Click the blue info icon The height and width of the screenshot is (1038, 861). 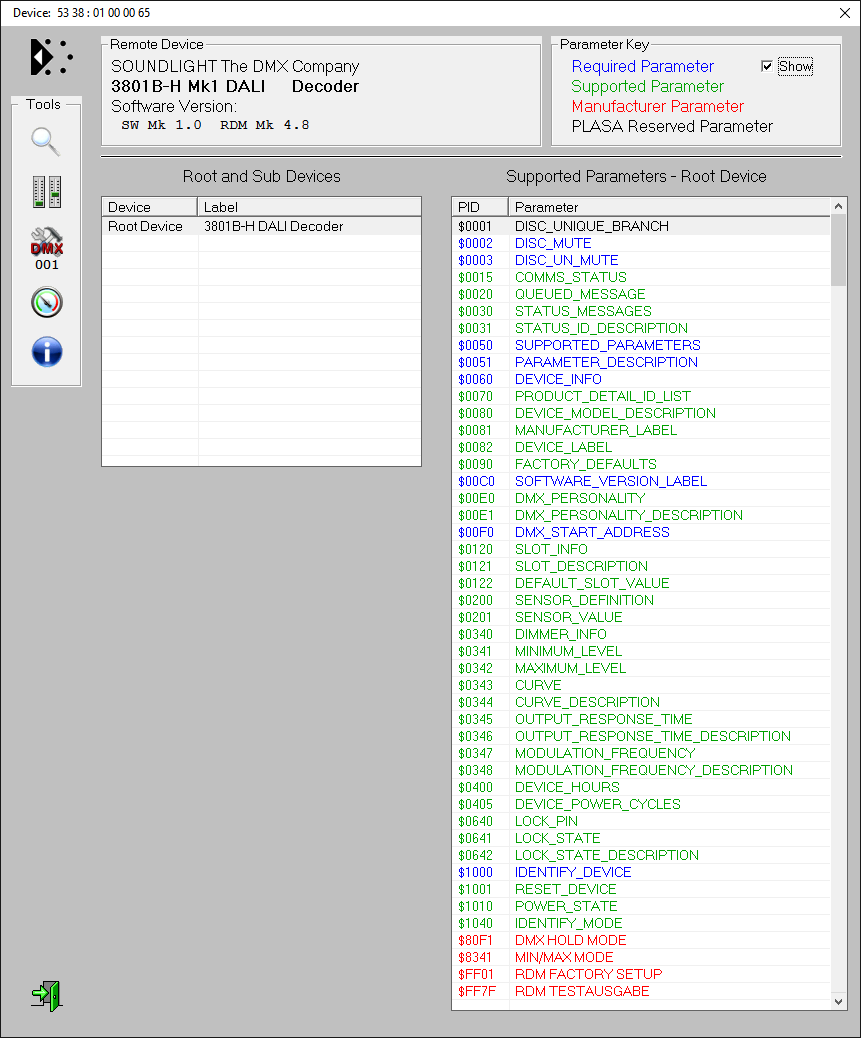(x=46, y=352)
